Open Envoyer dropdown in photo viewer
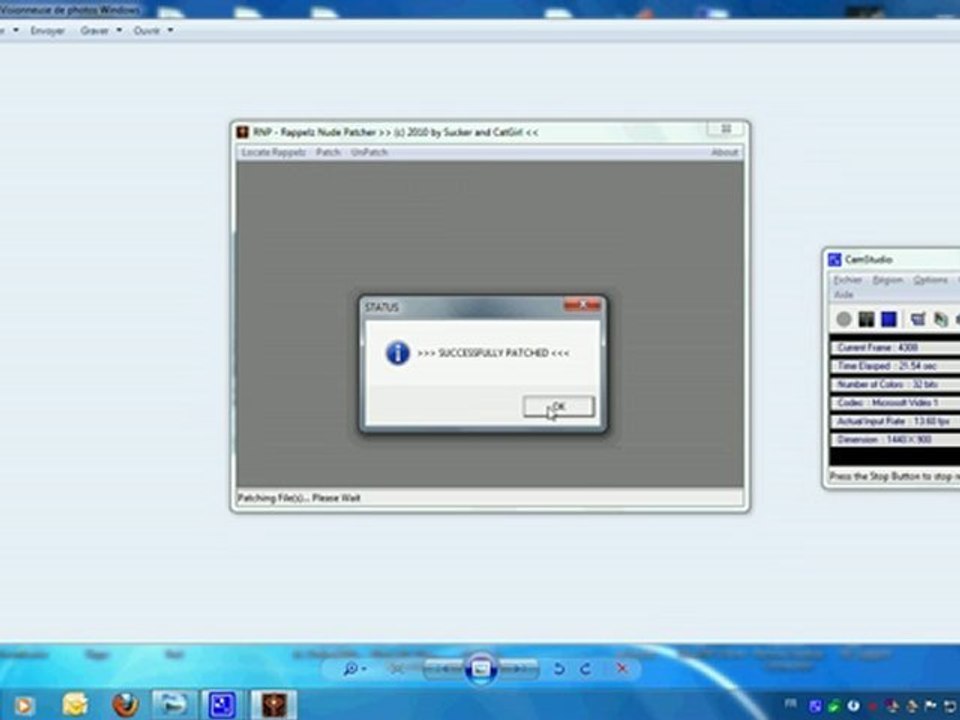The height and width of the screenshot is (720, 960). (48, 30)
